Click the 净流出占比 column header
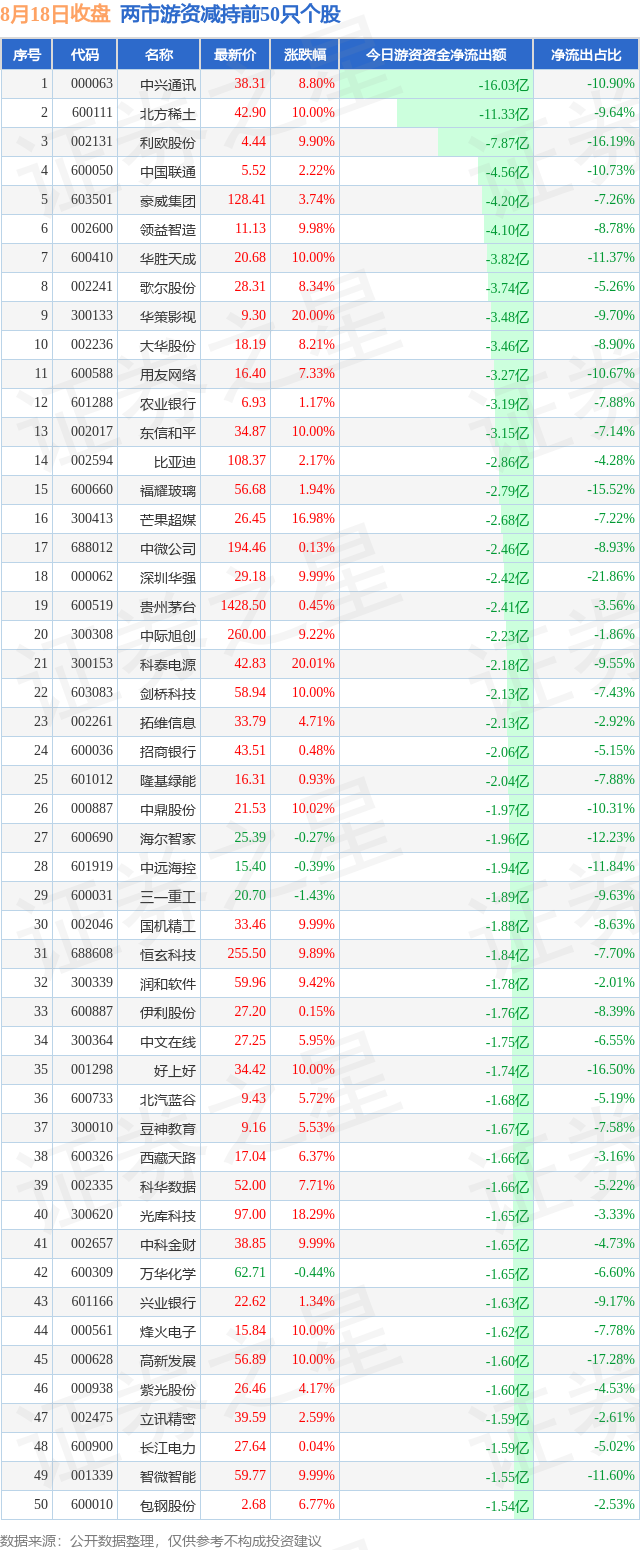Screen dimensions: 640x1550 tap(585, 55)
